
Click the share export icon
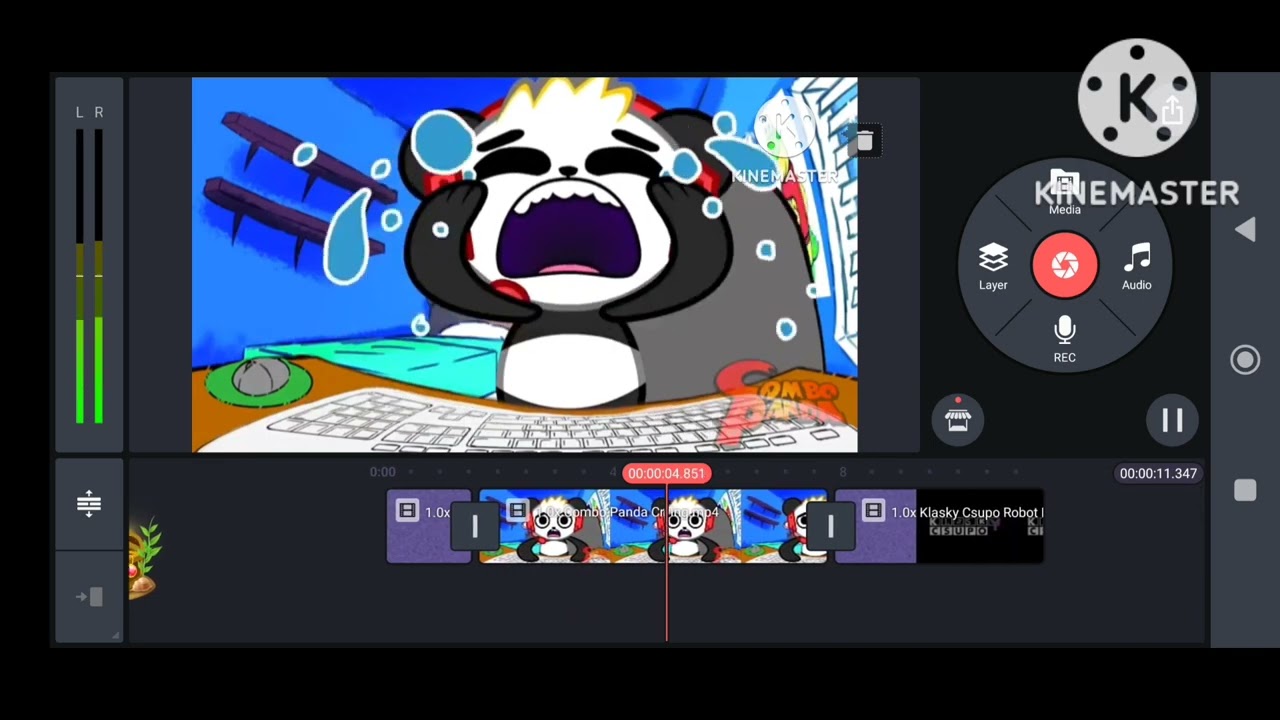(x=1172, y=110)
